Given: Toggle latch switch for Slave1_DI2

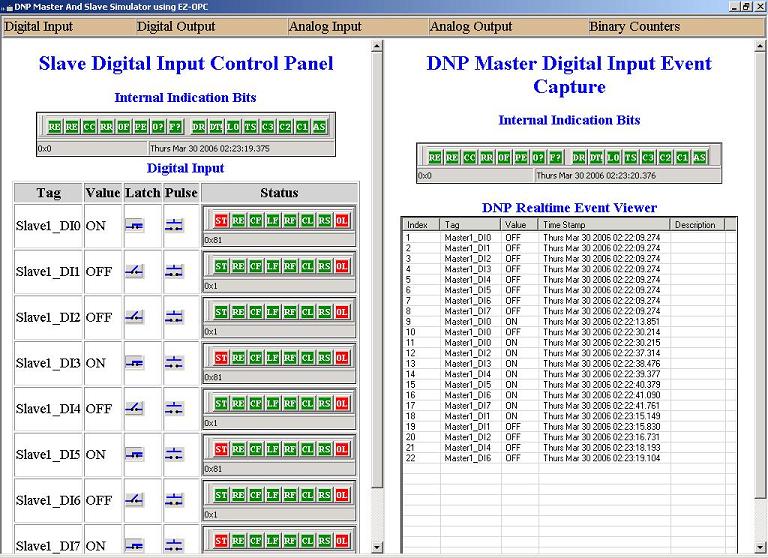Looking at the screenshot, I should coord(134,317).
